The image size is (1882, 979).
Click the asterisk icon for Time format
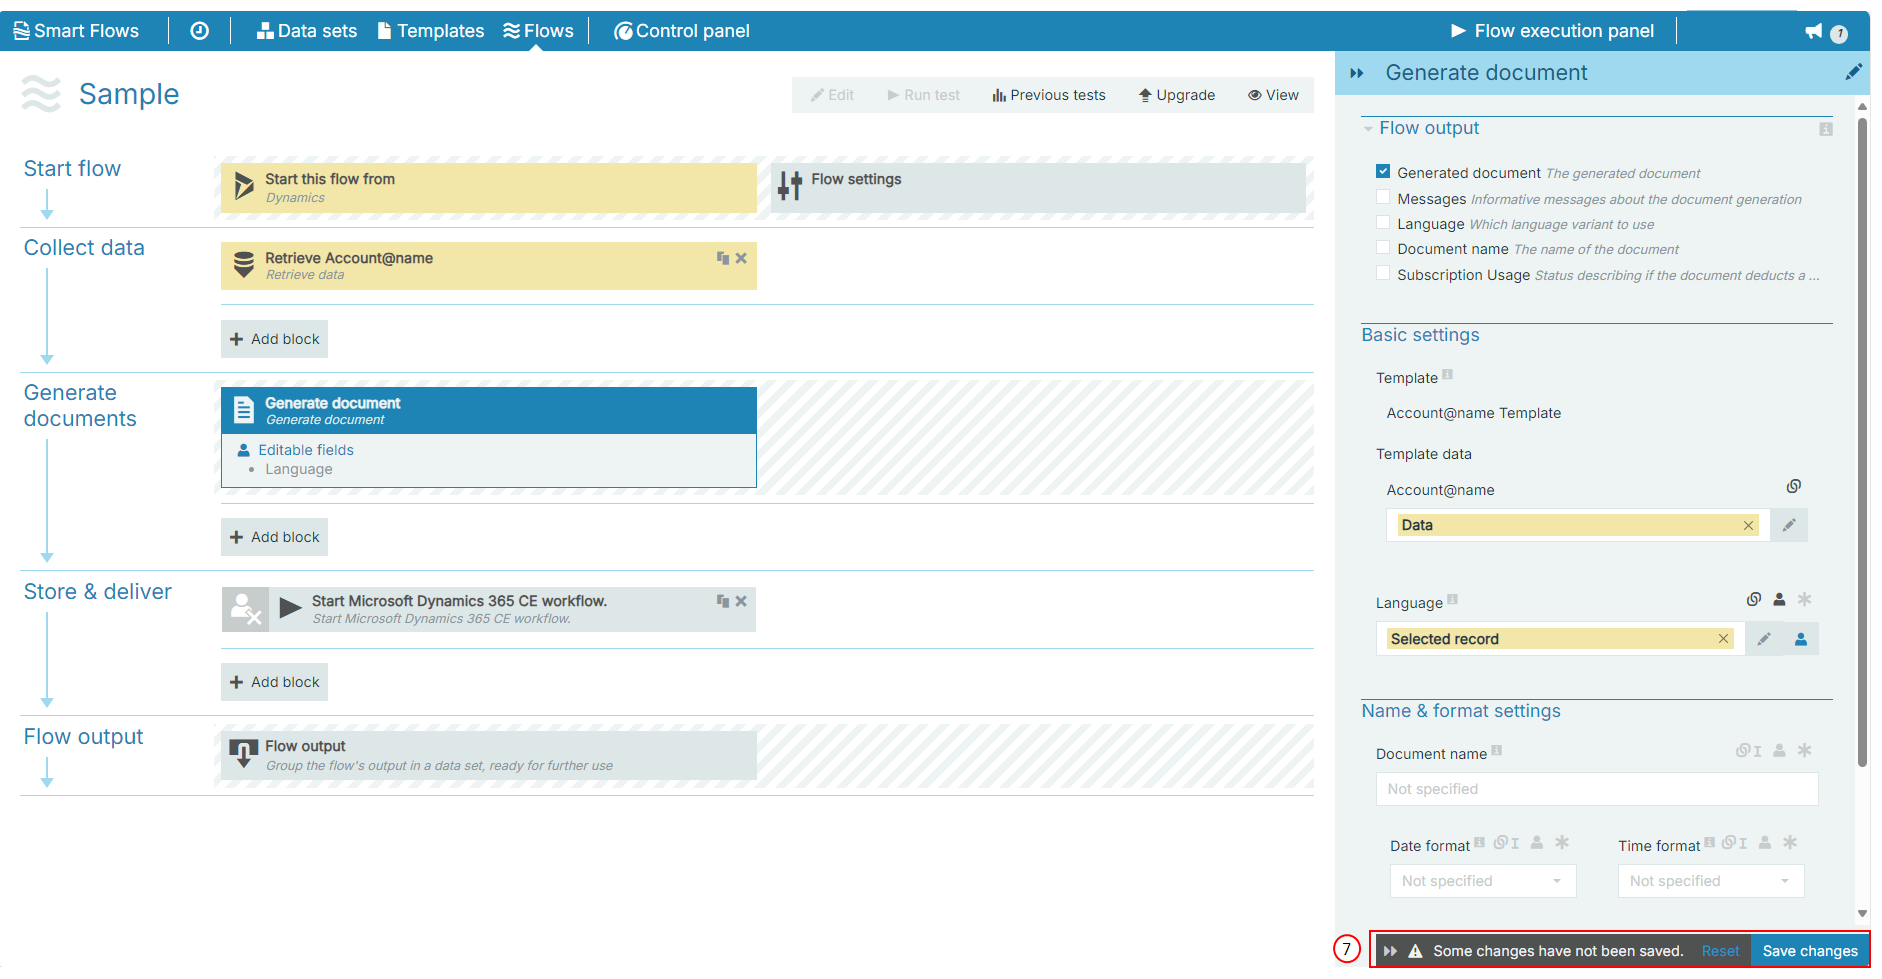[1790, 843]
